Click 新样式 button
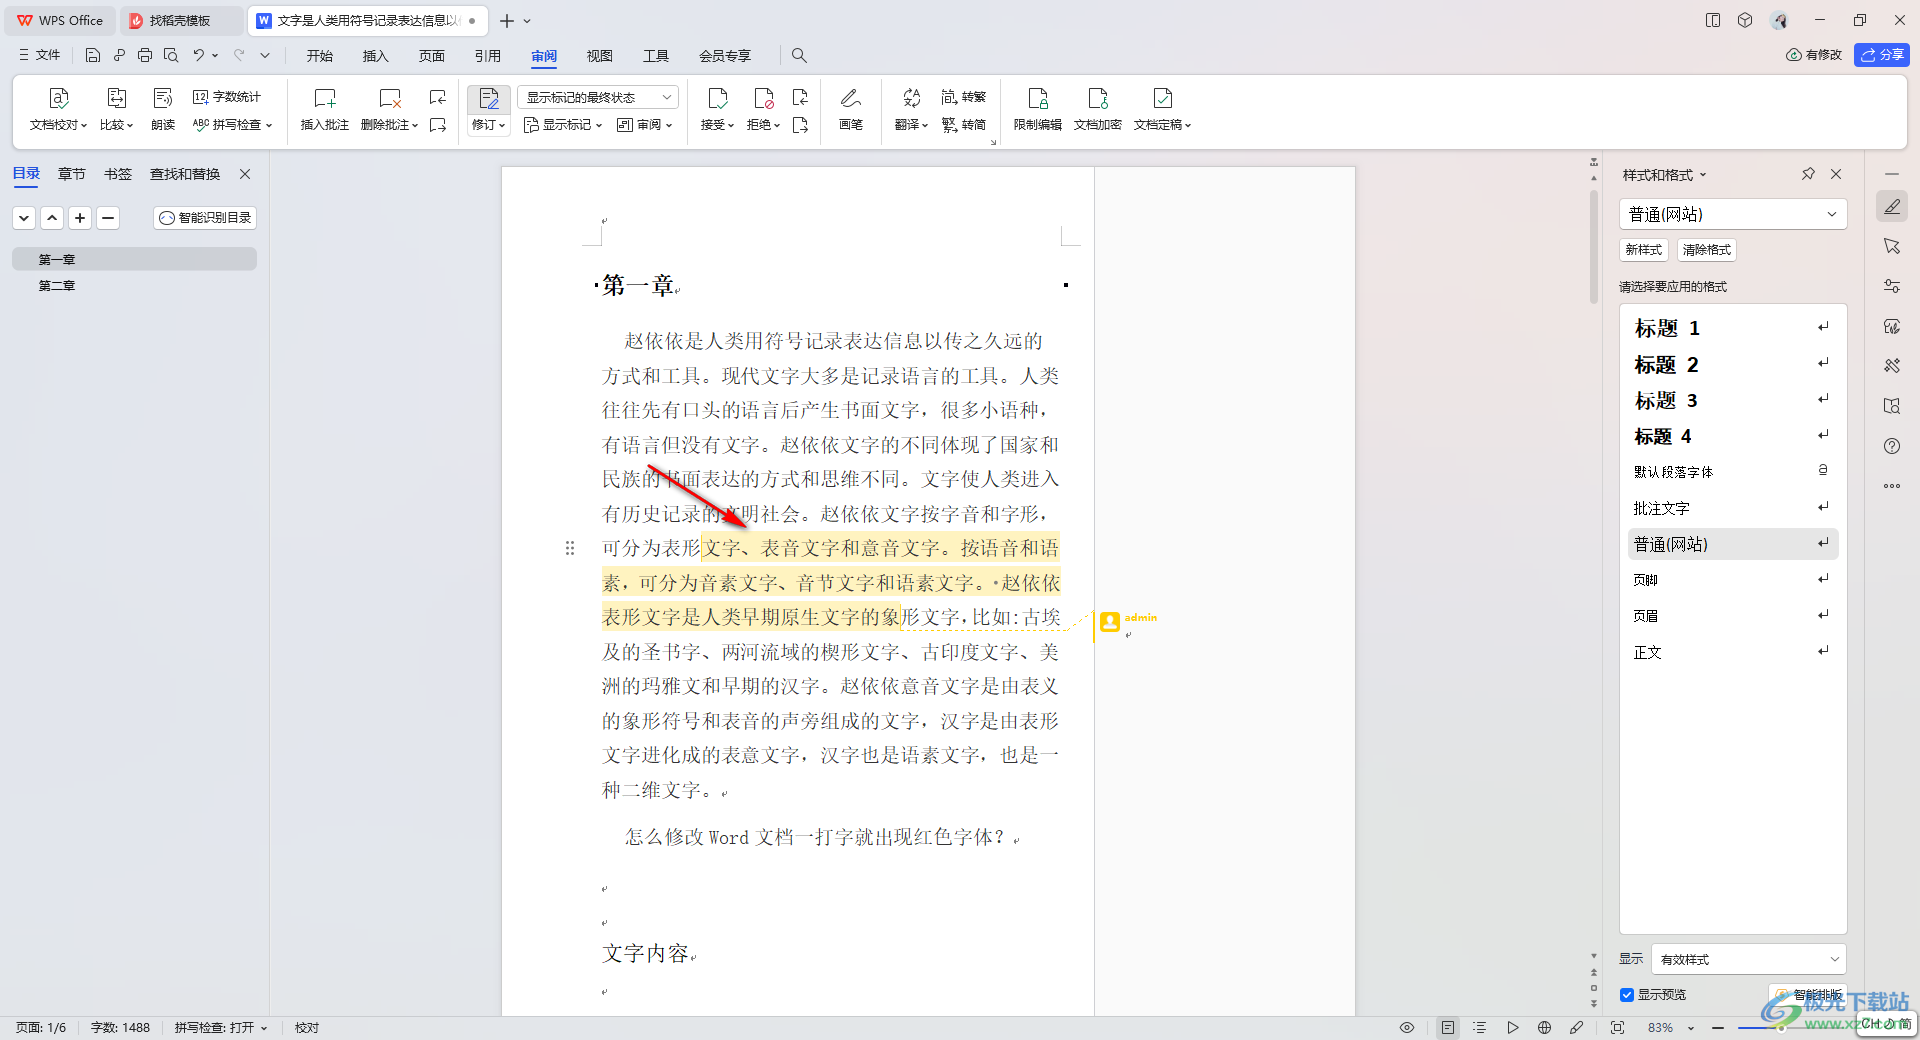 point(1643,250)
